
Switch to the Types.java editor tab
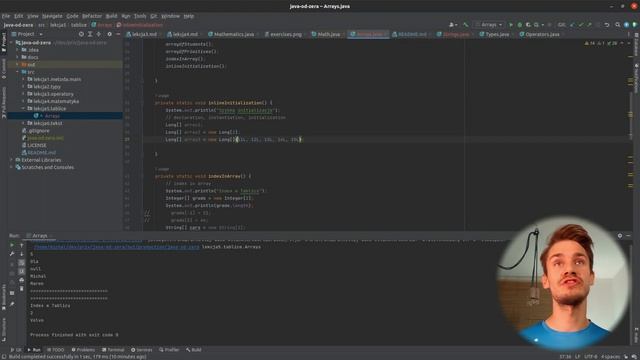coord(494,34)
